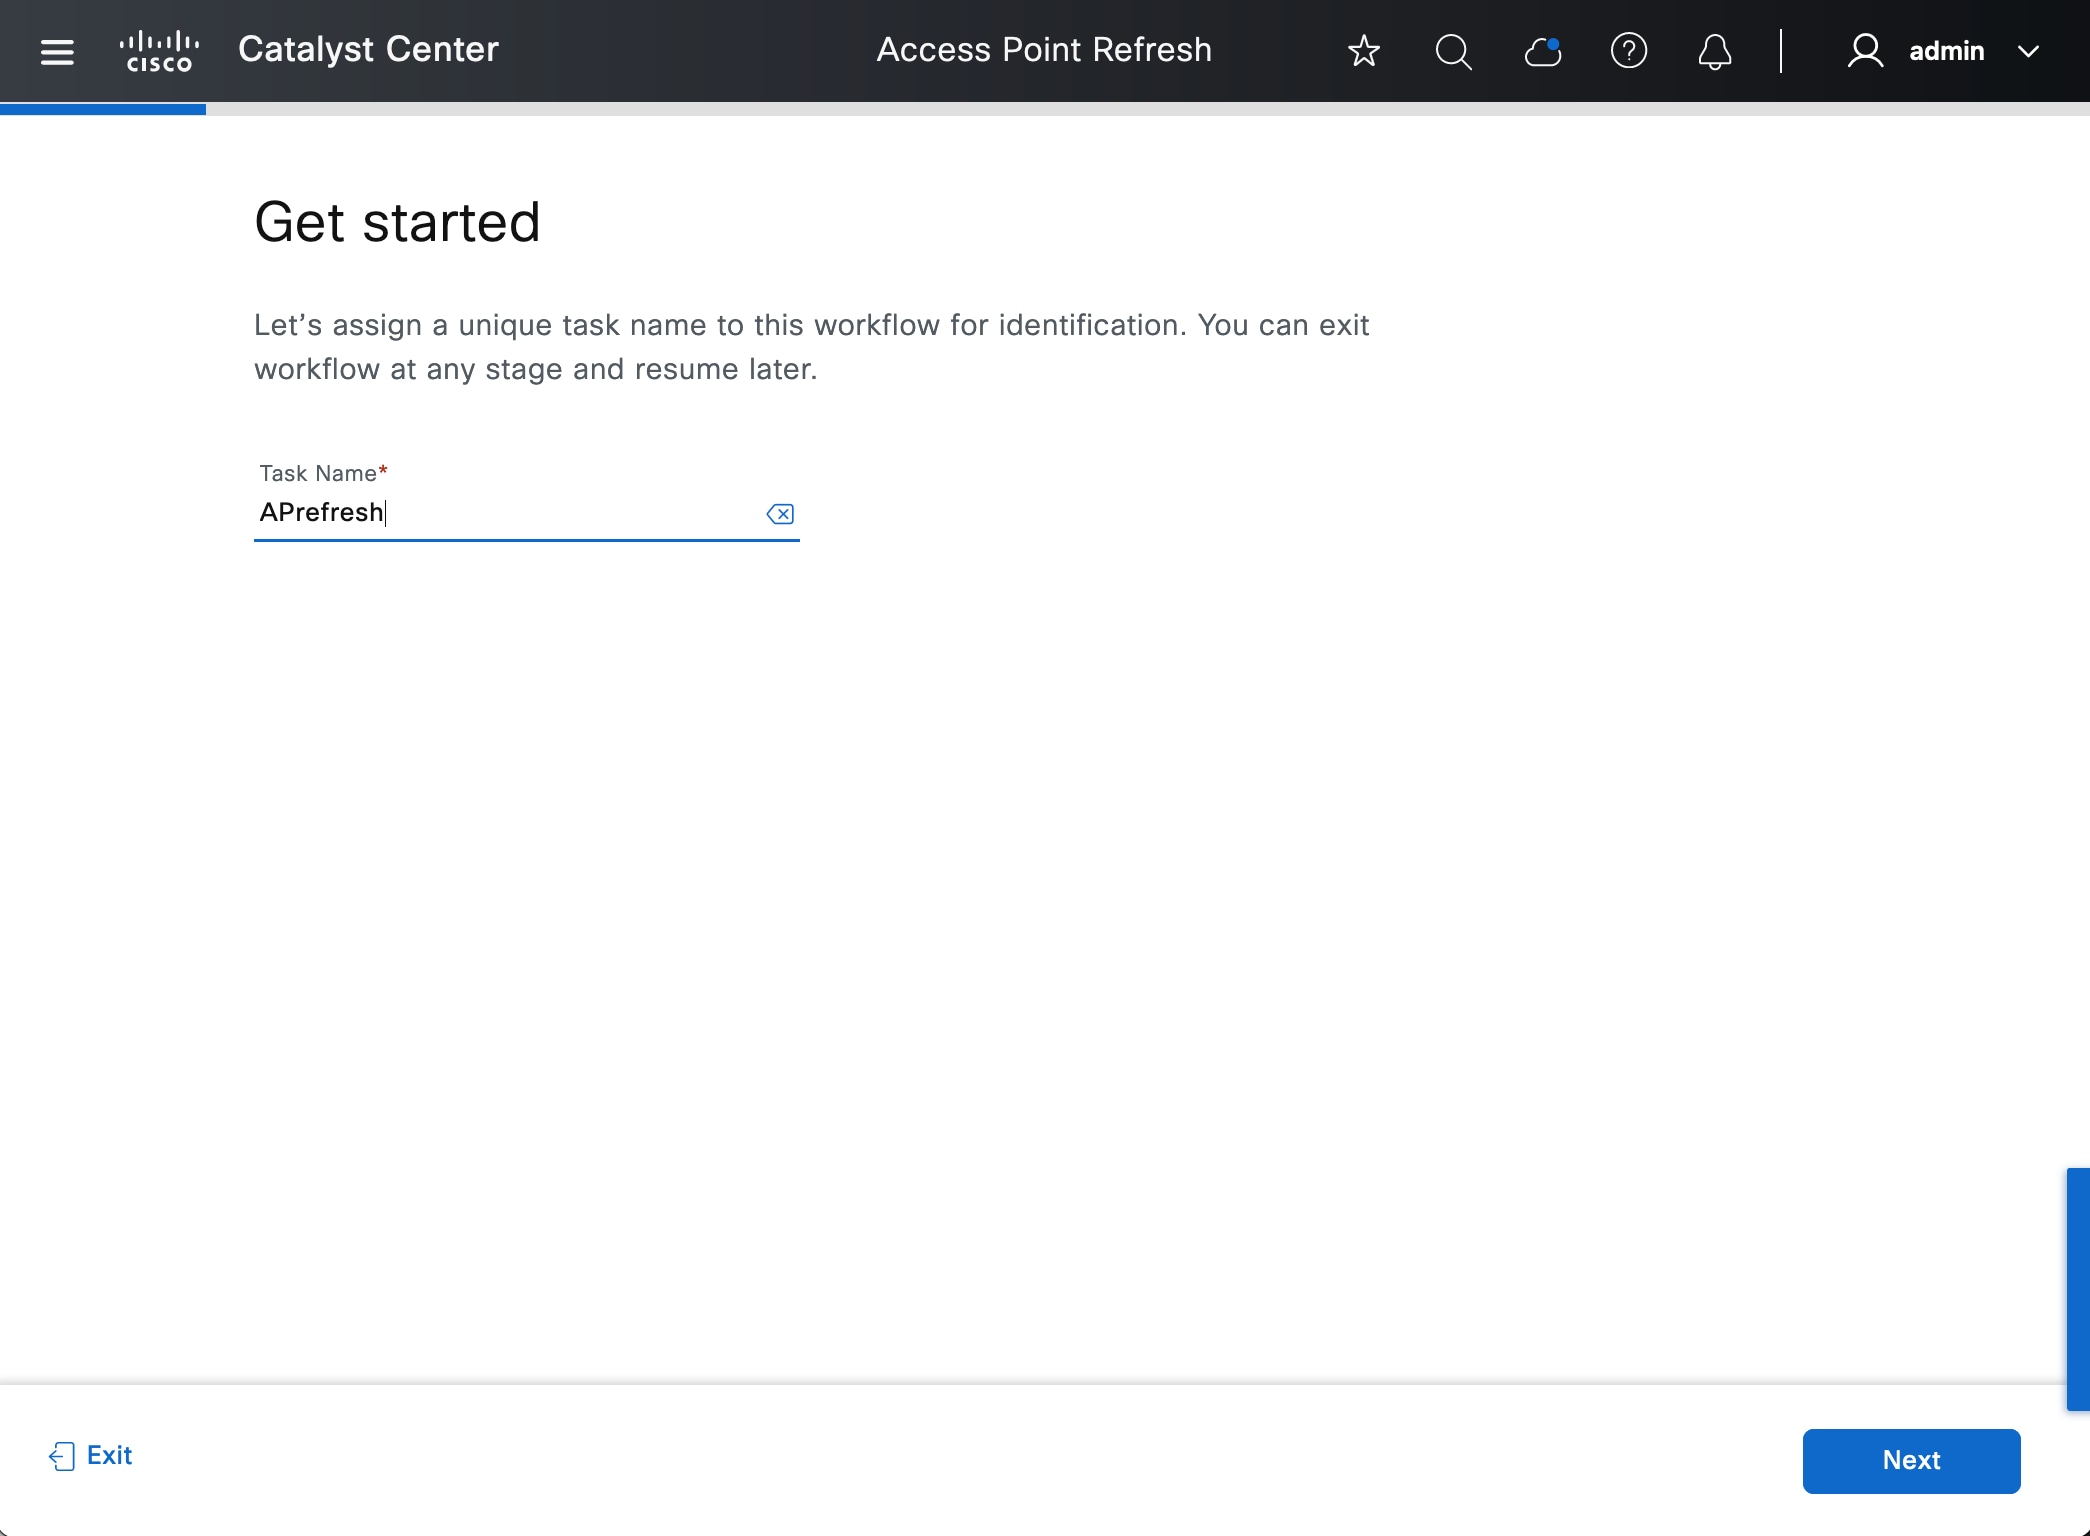Click the Exit door icon
Image resolution: width=2090 pixels, height=1536 pixels.
[x=62, y=1456]
